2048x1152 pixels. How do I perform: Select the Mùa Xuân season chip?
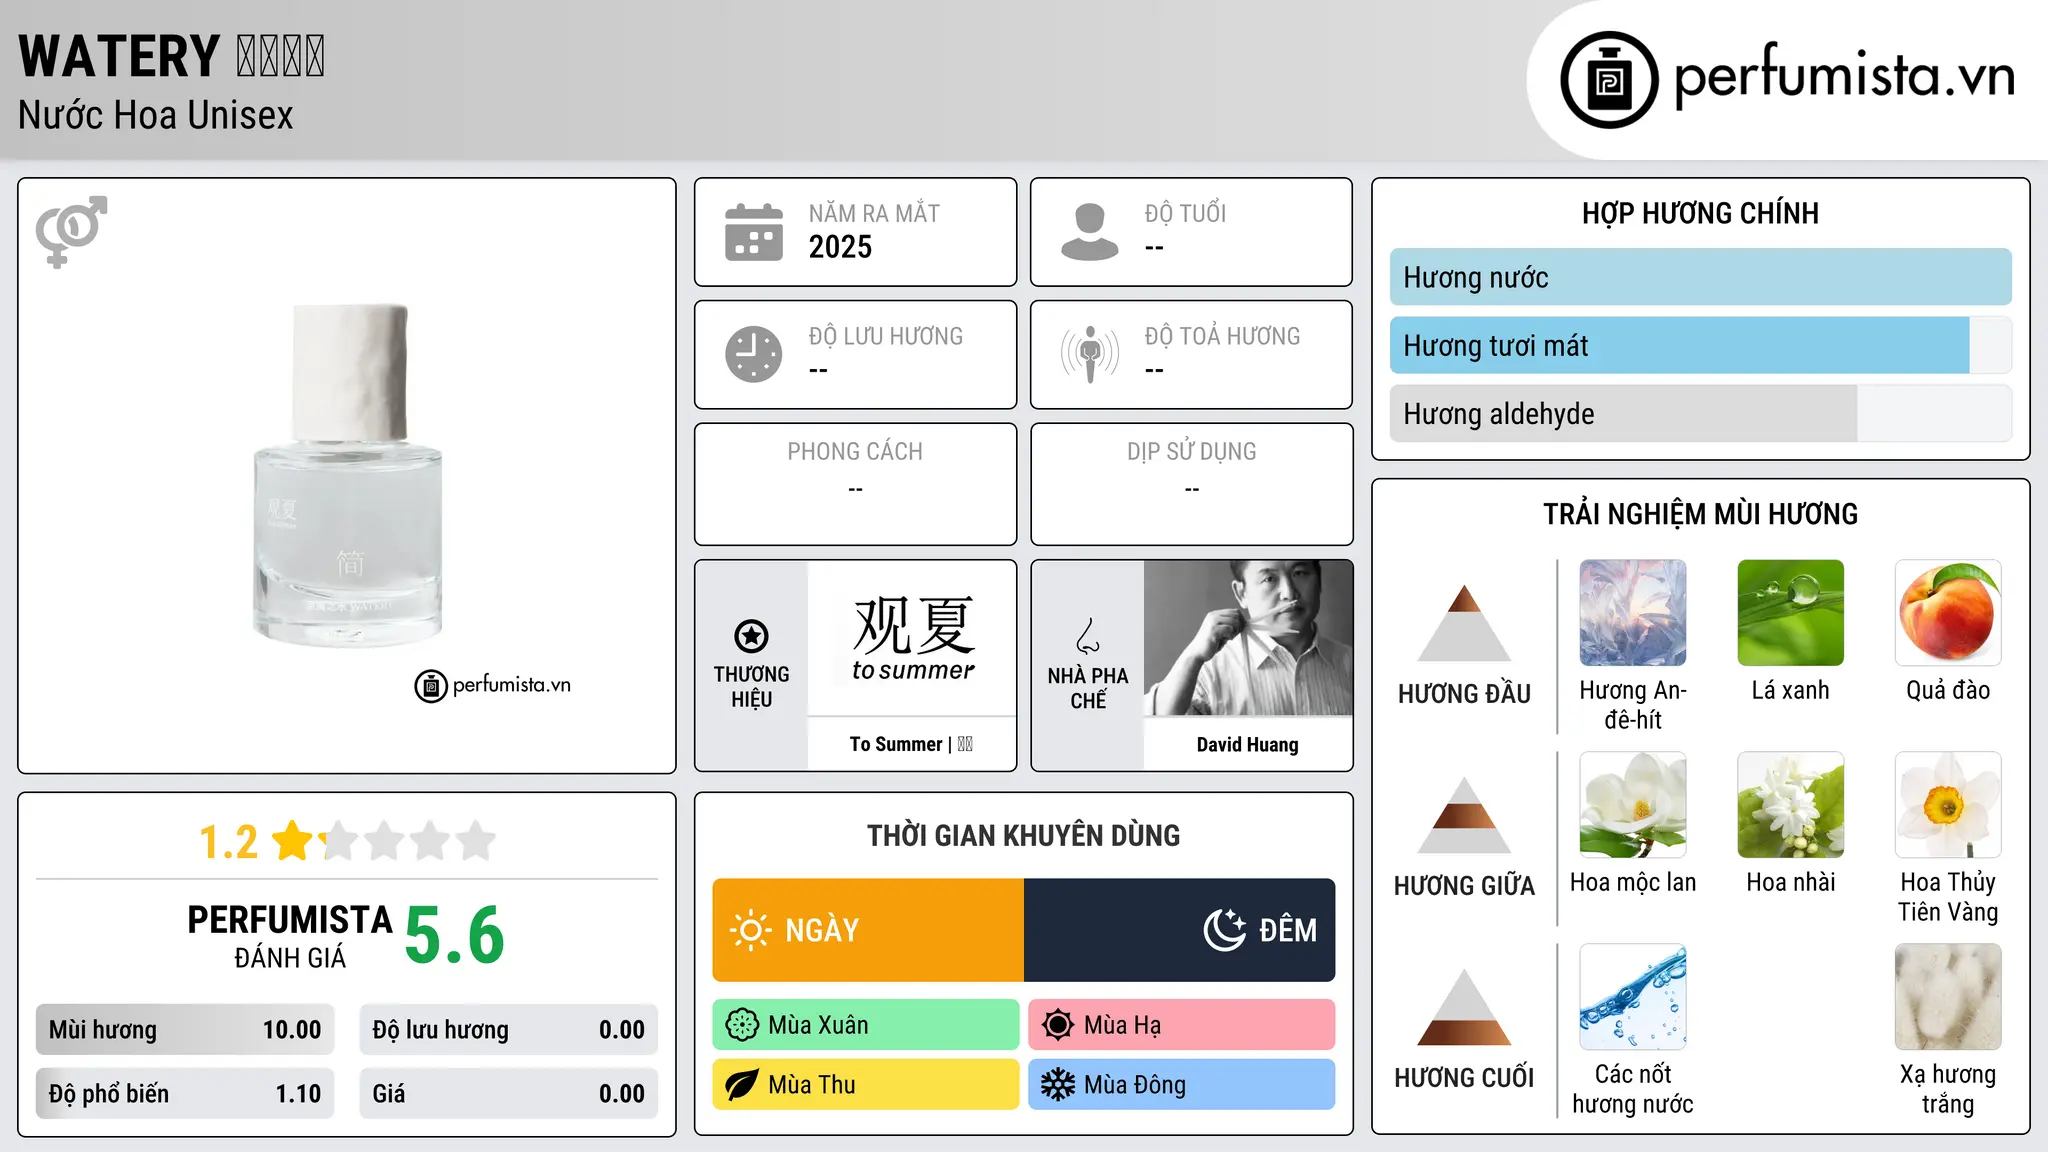coord(866,1025)
